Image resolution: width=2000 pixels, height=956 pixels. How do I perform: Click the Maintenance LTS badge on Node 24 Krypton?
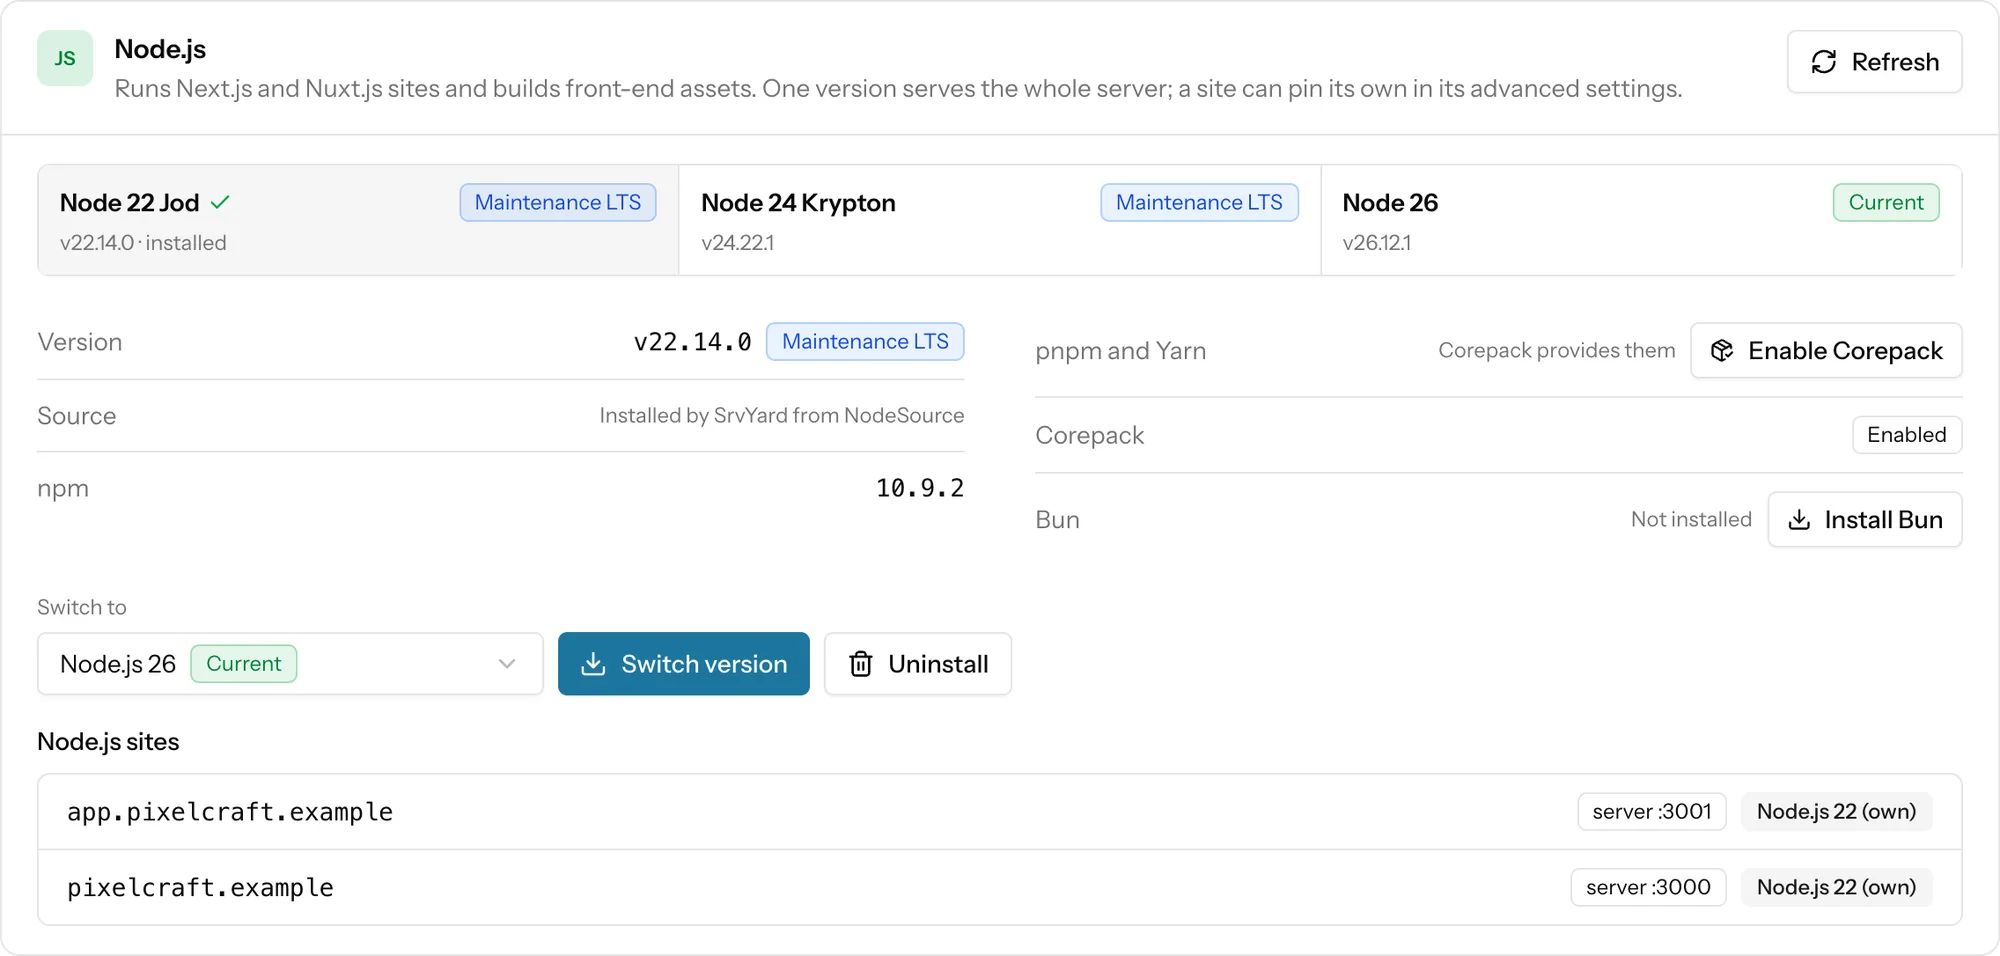click(1199, 202)
